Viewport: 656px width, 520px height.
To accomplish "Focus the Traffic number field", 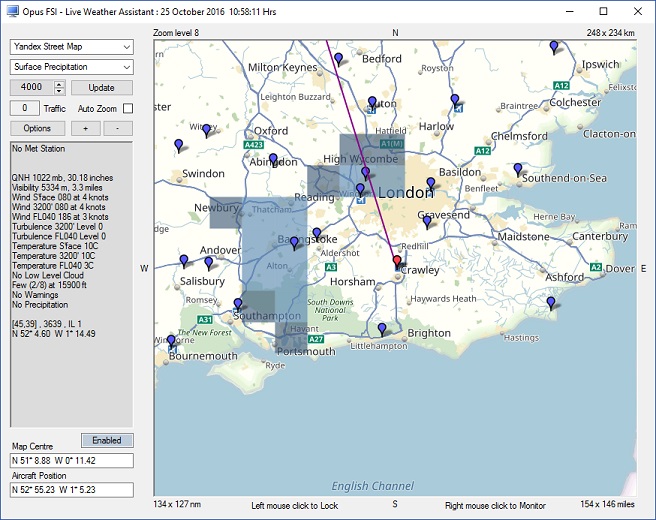I will pos(25,108).
